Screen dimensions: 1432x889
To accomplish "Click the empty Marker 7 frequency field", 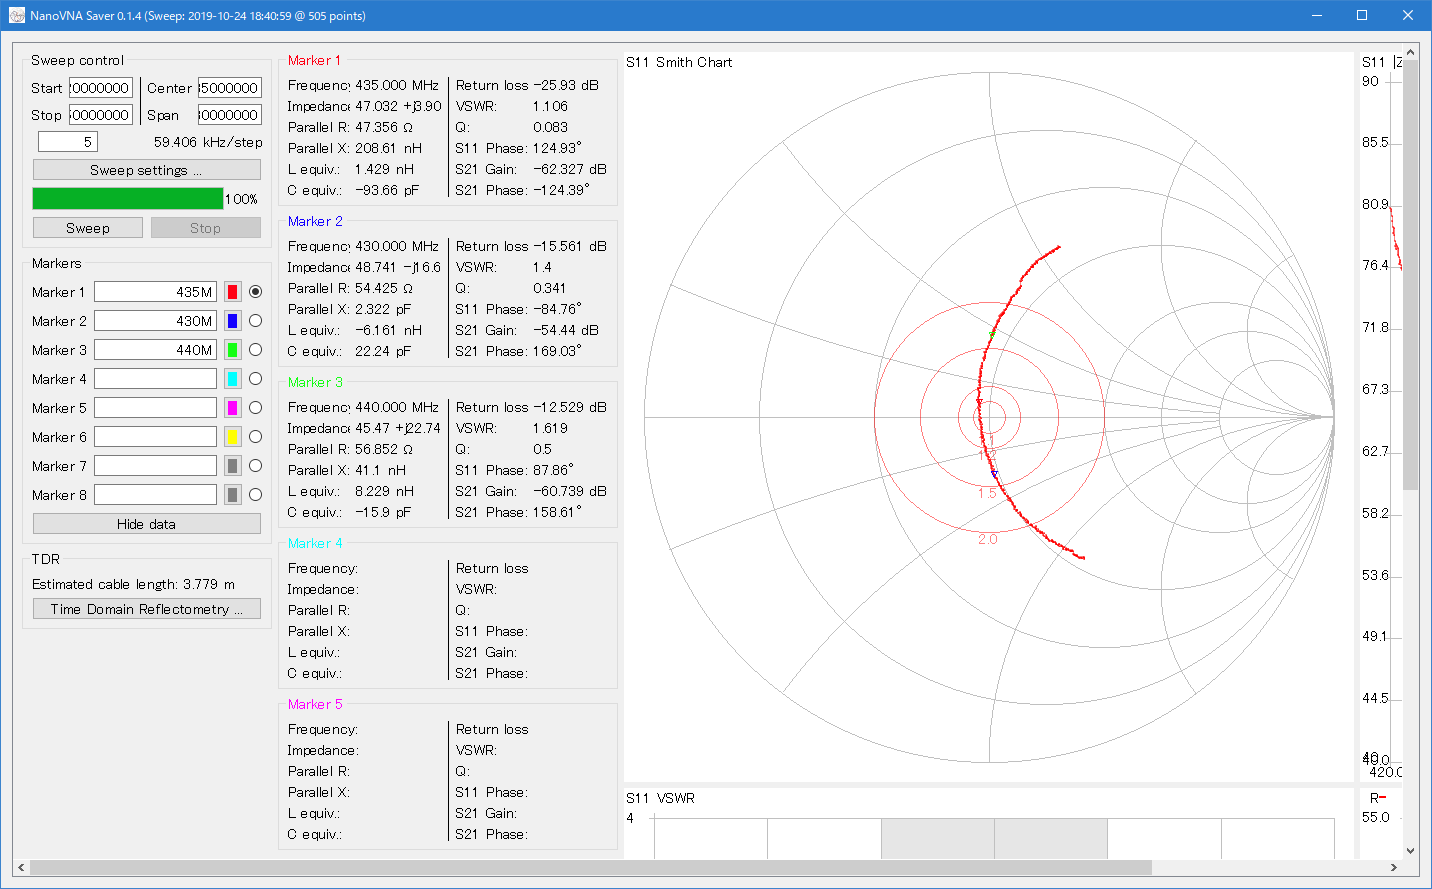I will pyautogui.click(x=155, y=466).
